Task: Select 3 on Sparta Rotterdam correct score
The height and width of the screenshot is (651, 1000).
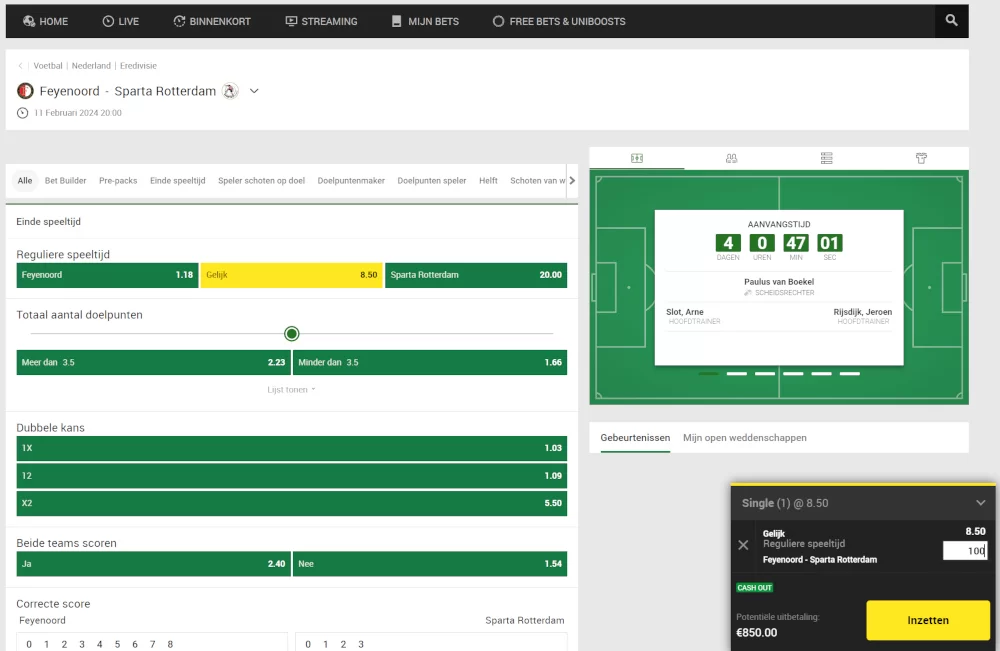Action: tap(361, 644)
